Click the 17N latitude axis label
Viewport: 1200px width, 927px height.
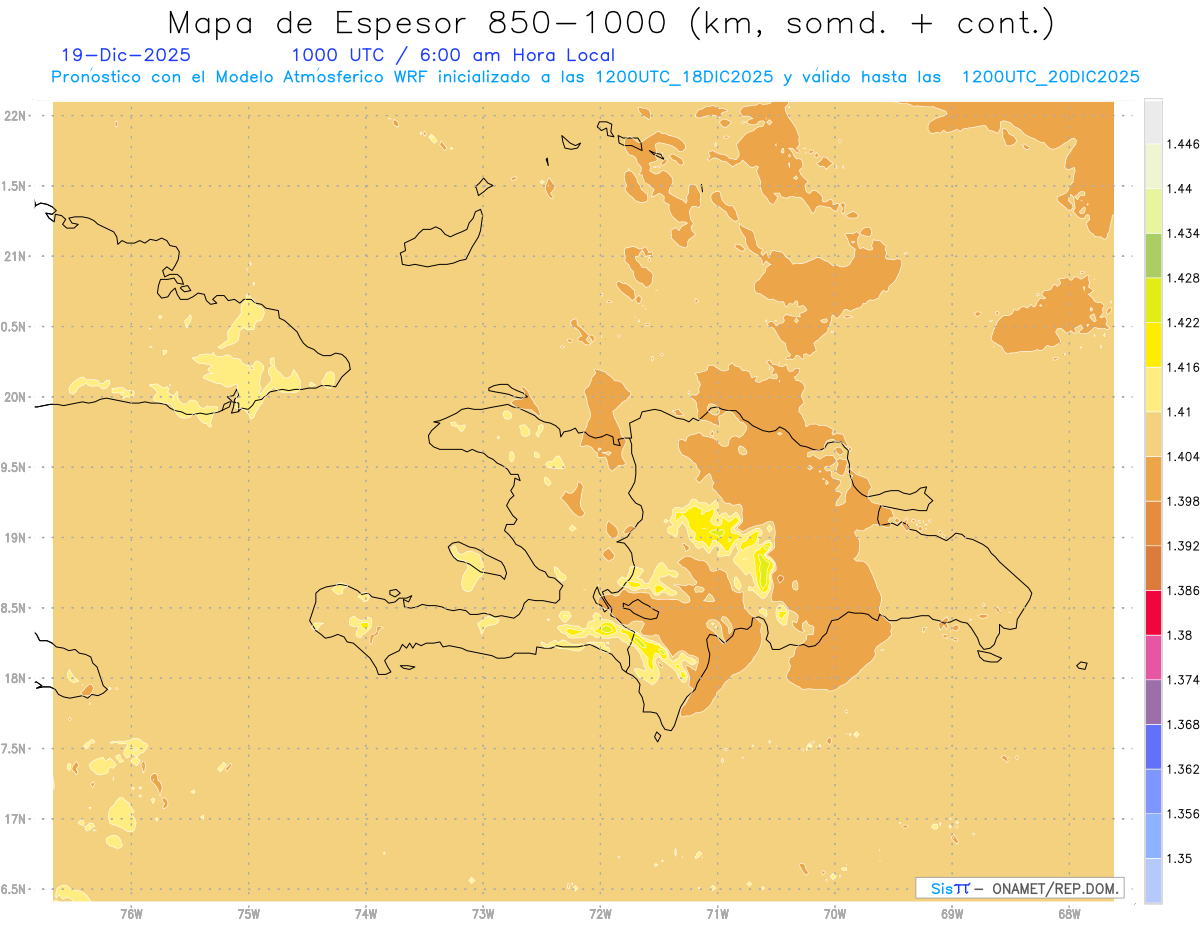[x=16, y=819]
